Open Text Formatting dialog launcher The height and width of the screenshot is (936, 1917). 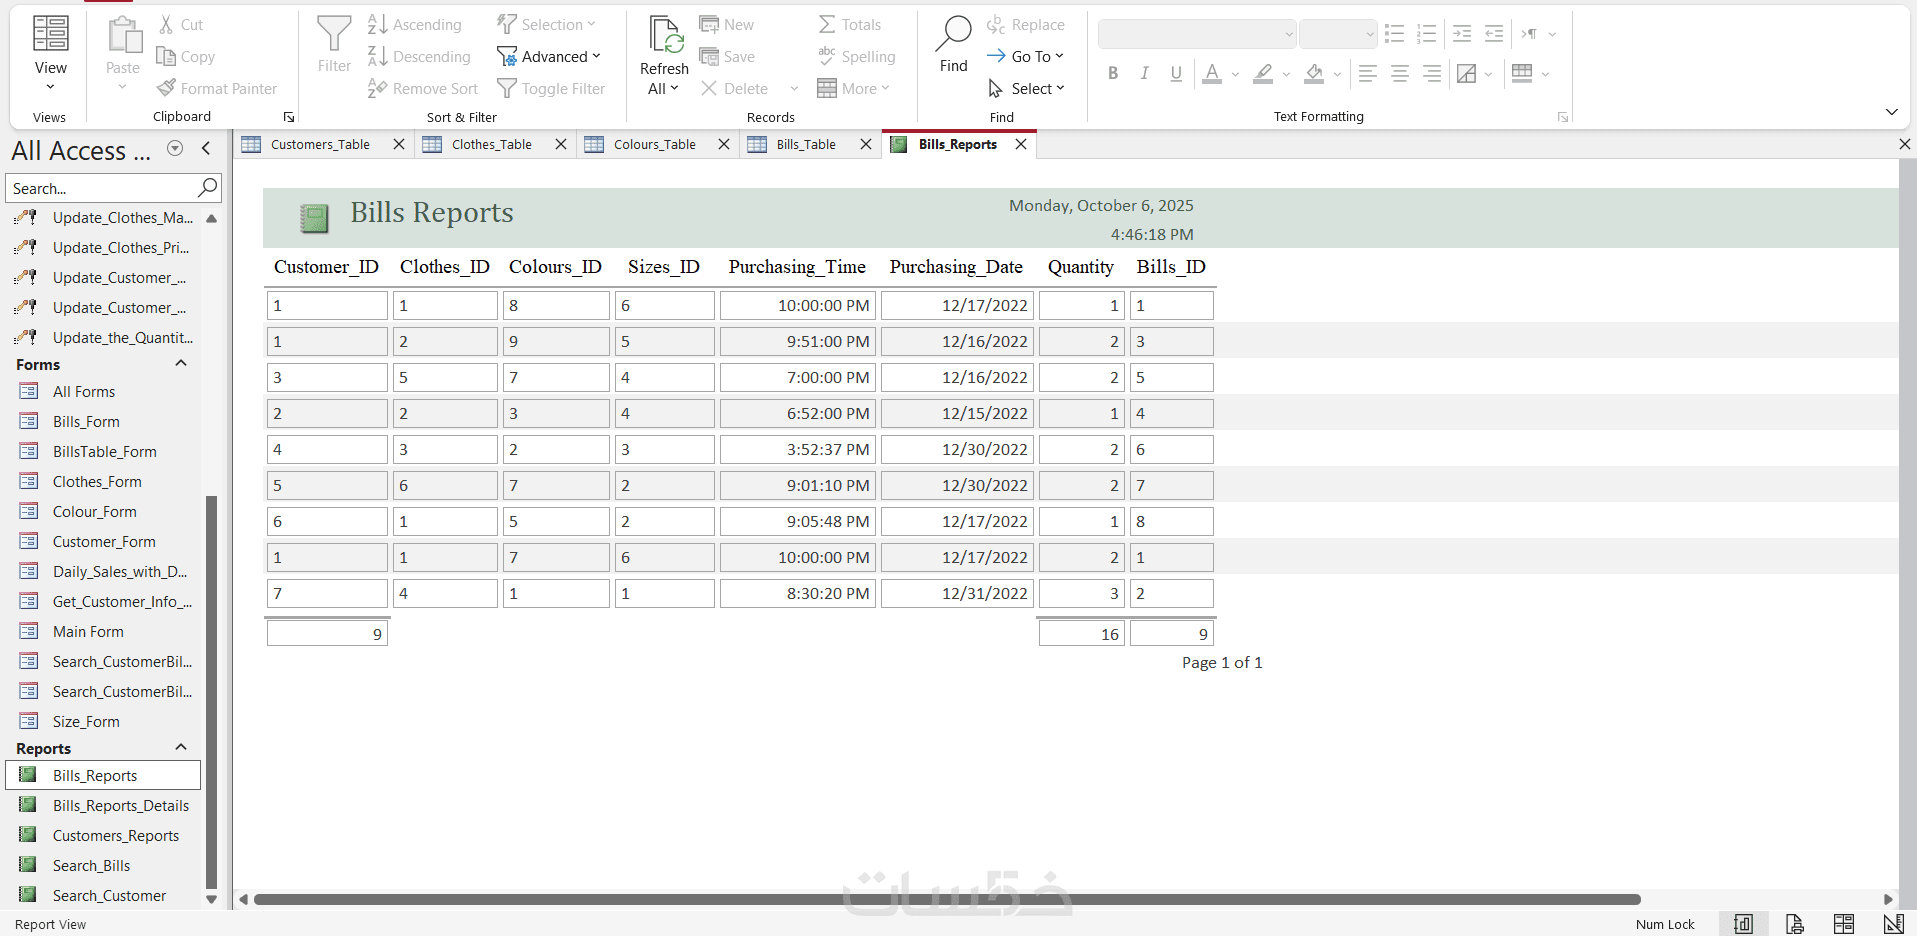(1562, 117)
